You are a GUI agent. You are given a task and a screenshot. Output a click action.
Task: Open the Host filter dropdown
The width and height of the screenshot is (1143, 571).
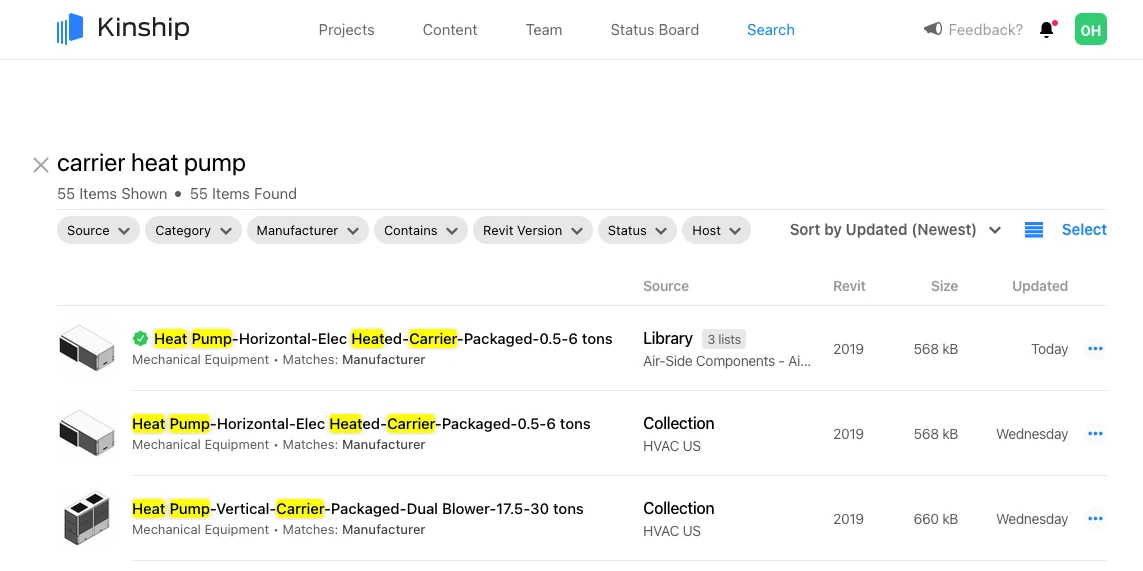[717, 230]
